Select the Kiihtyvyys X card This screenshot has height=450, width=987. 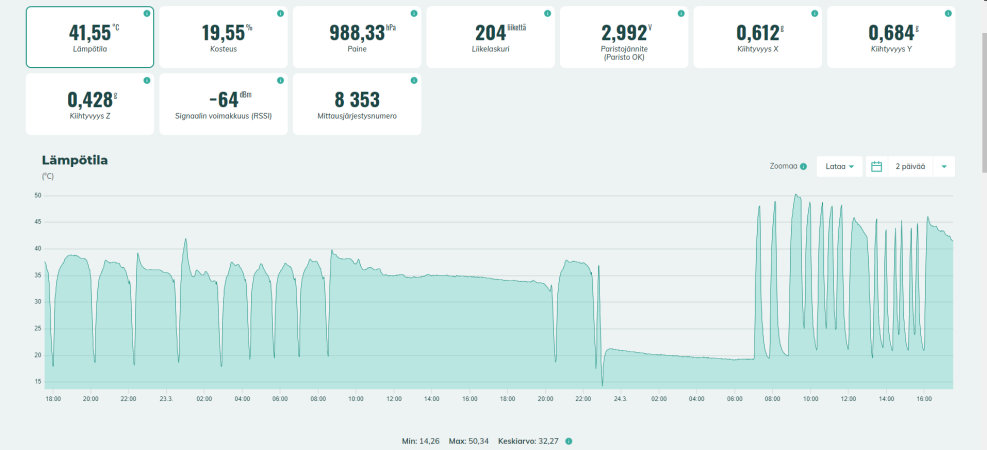point(758,37)
